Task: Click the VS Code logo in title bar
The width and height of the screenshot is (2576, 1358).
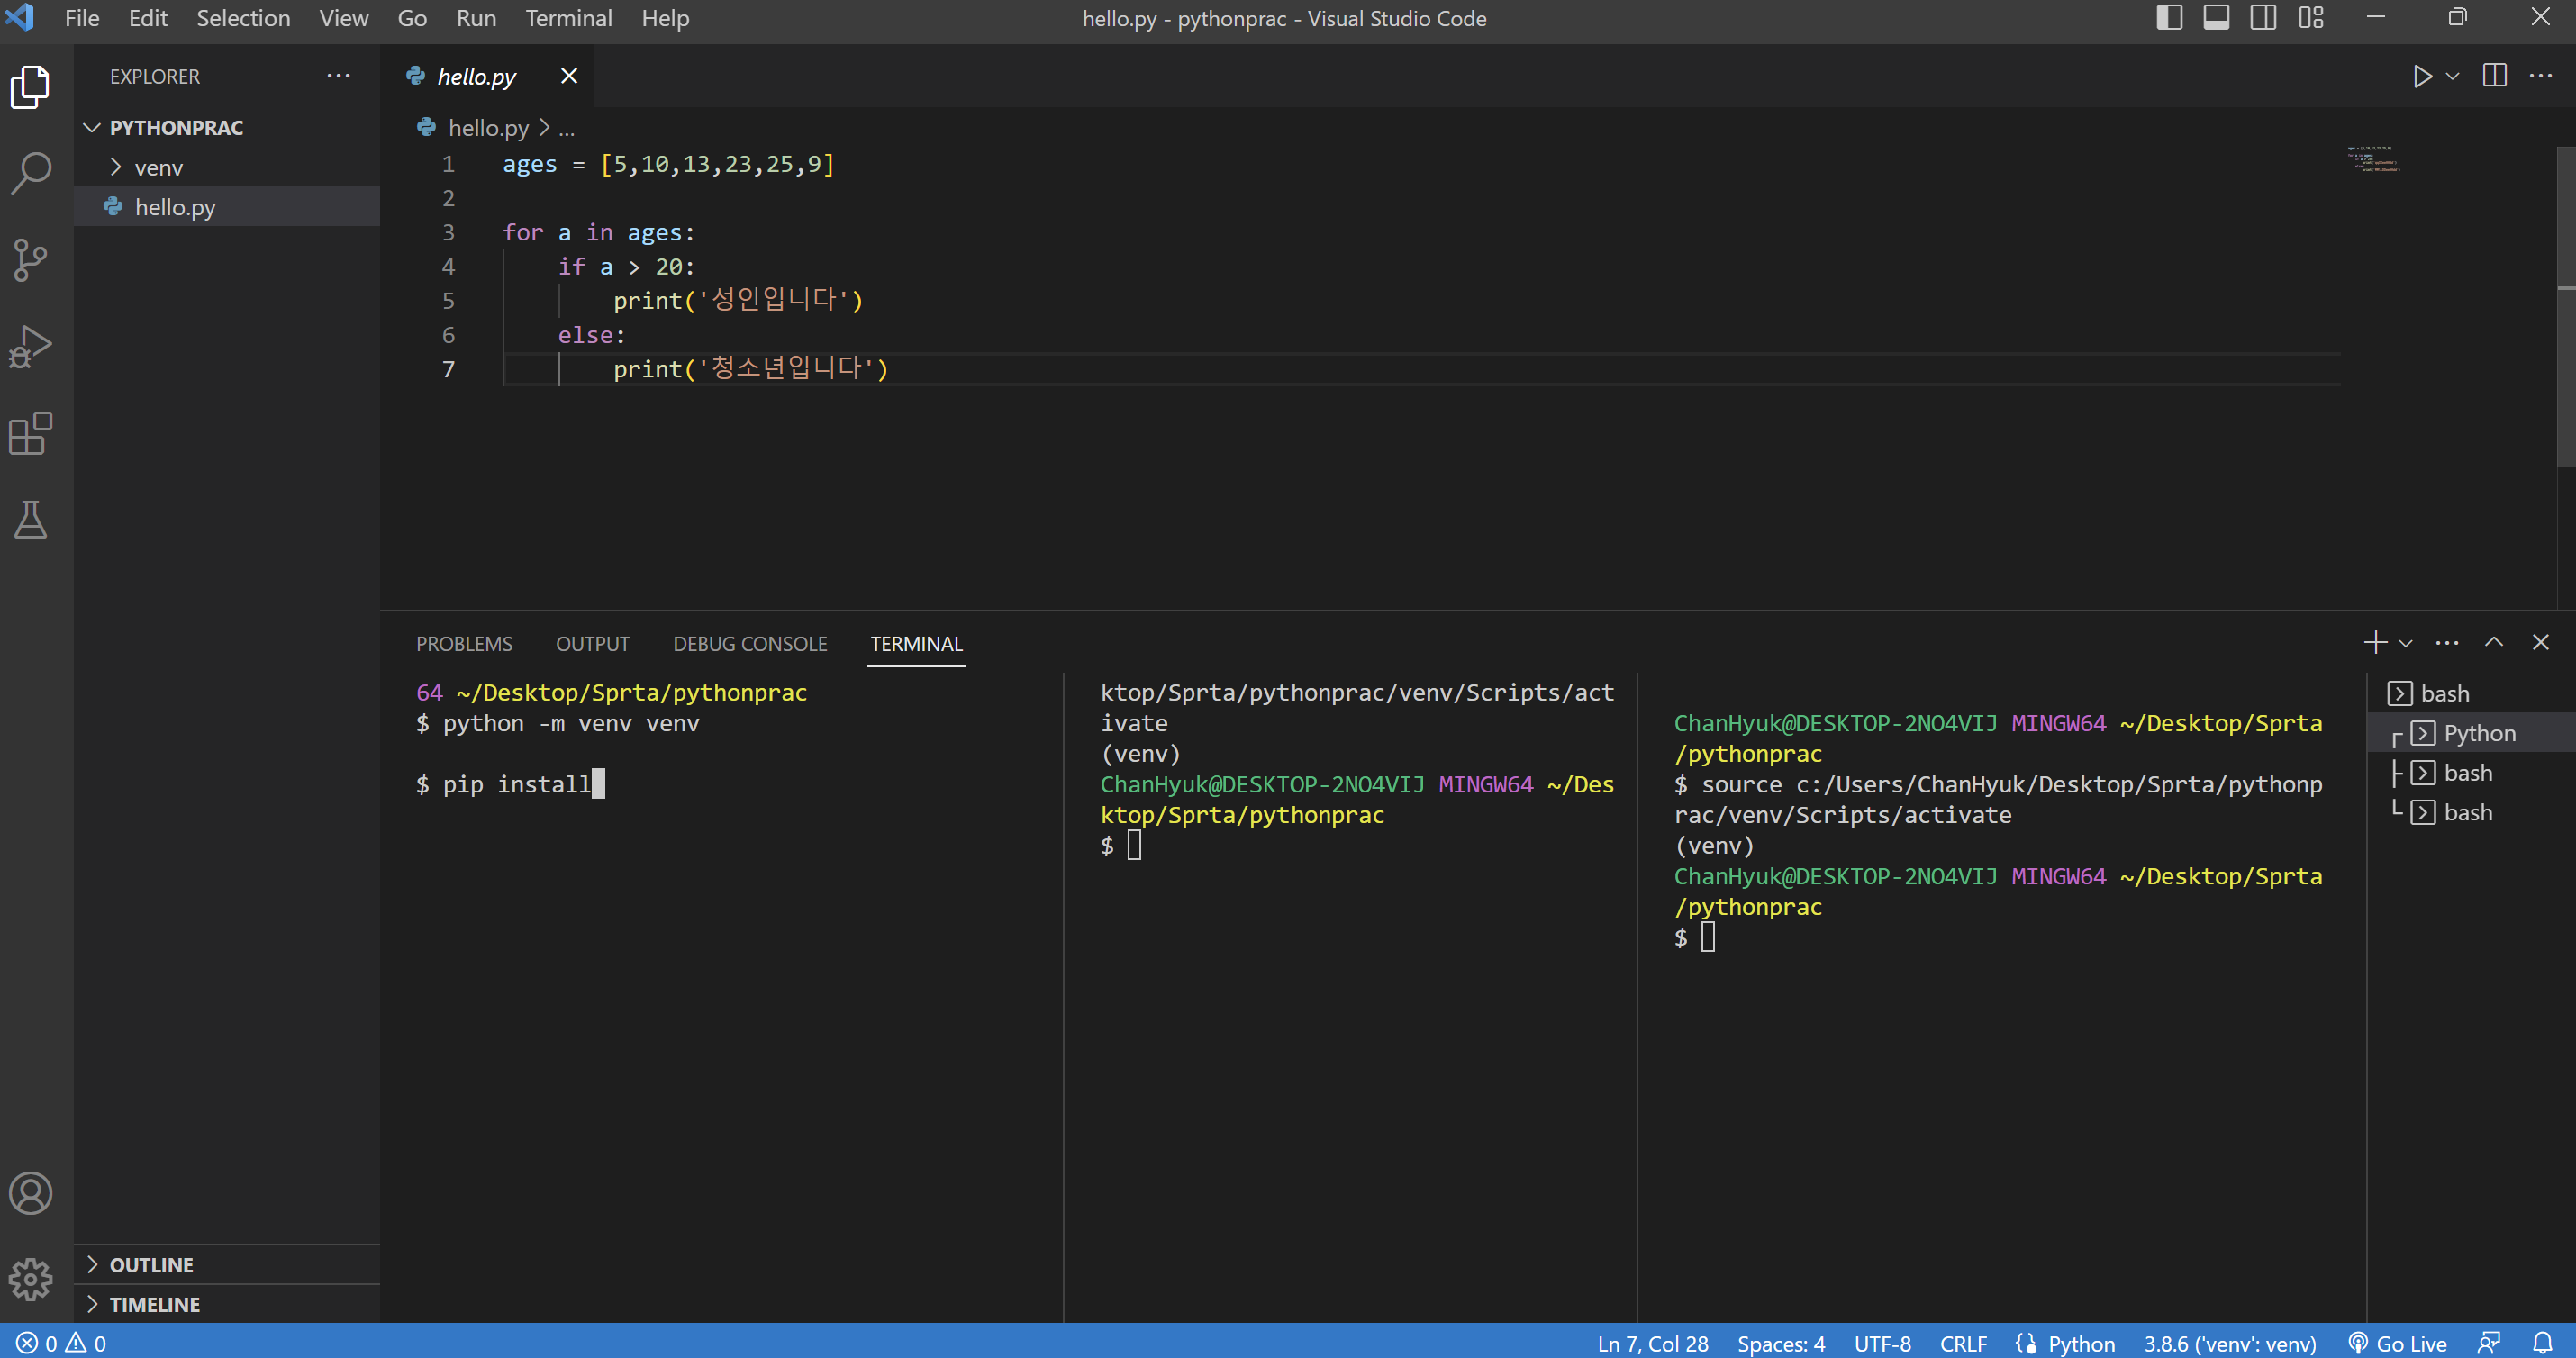Action: click(20, 18)
